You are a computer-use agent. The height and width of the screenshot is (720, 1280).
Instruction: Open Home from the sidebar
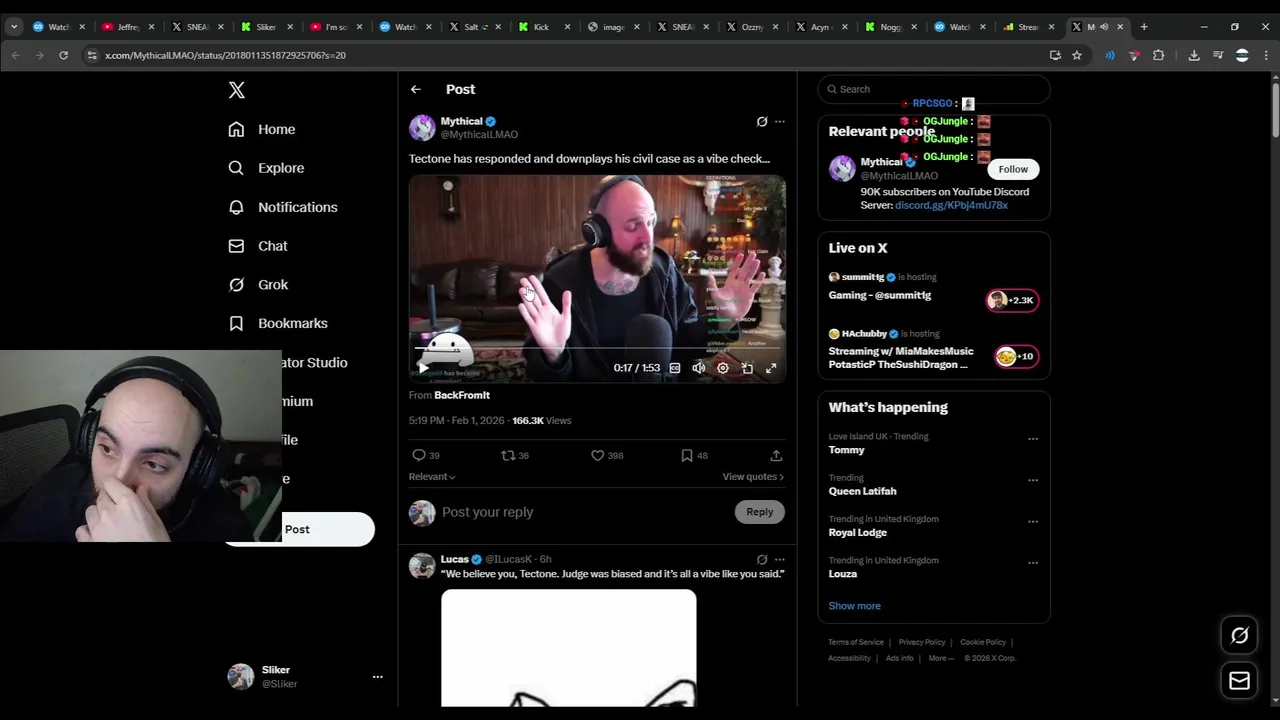click(x=262, y=129)
